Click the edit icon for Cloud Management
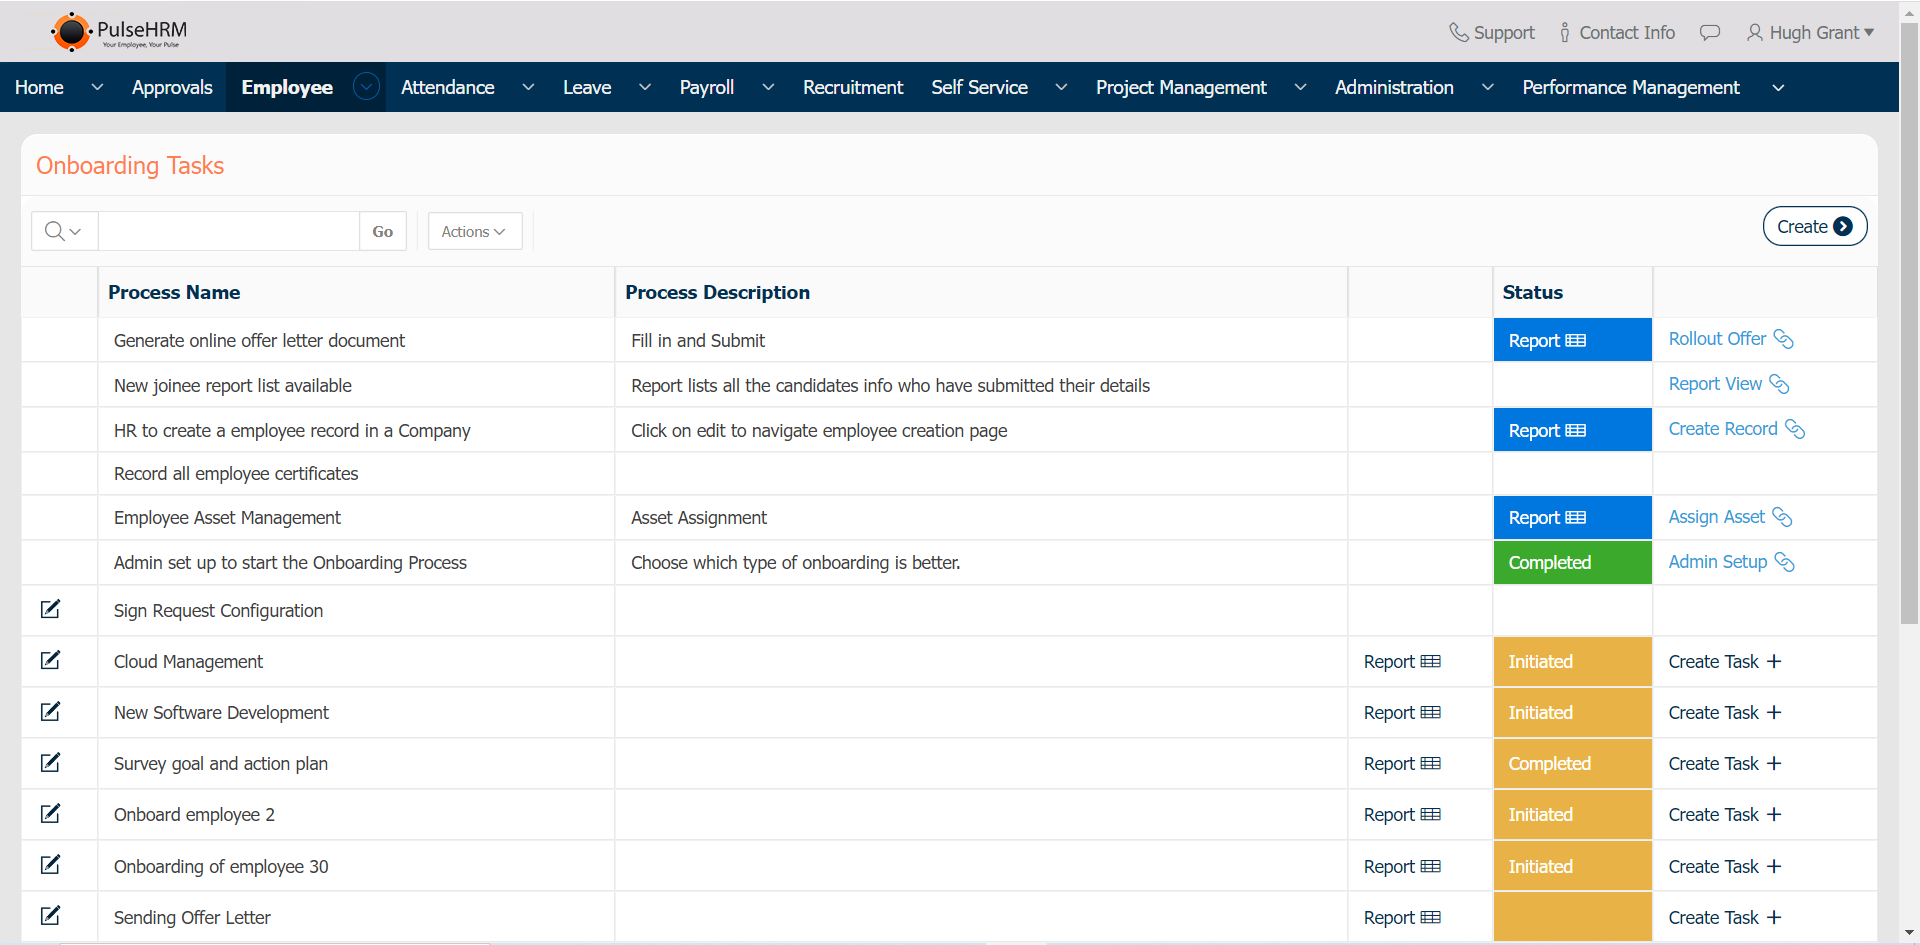Image resolution: width=1920 pixels, height=945 pixels. (x=50, y=661)
